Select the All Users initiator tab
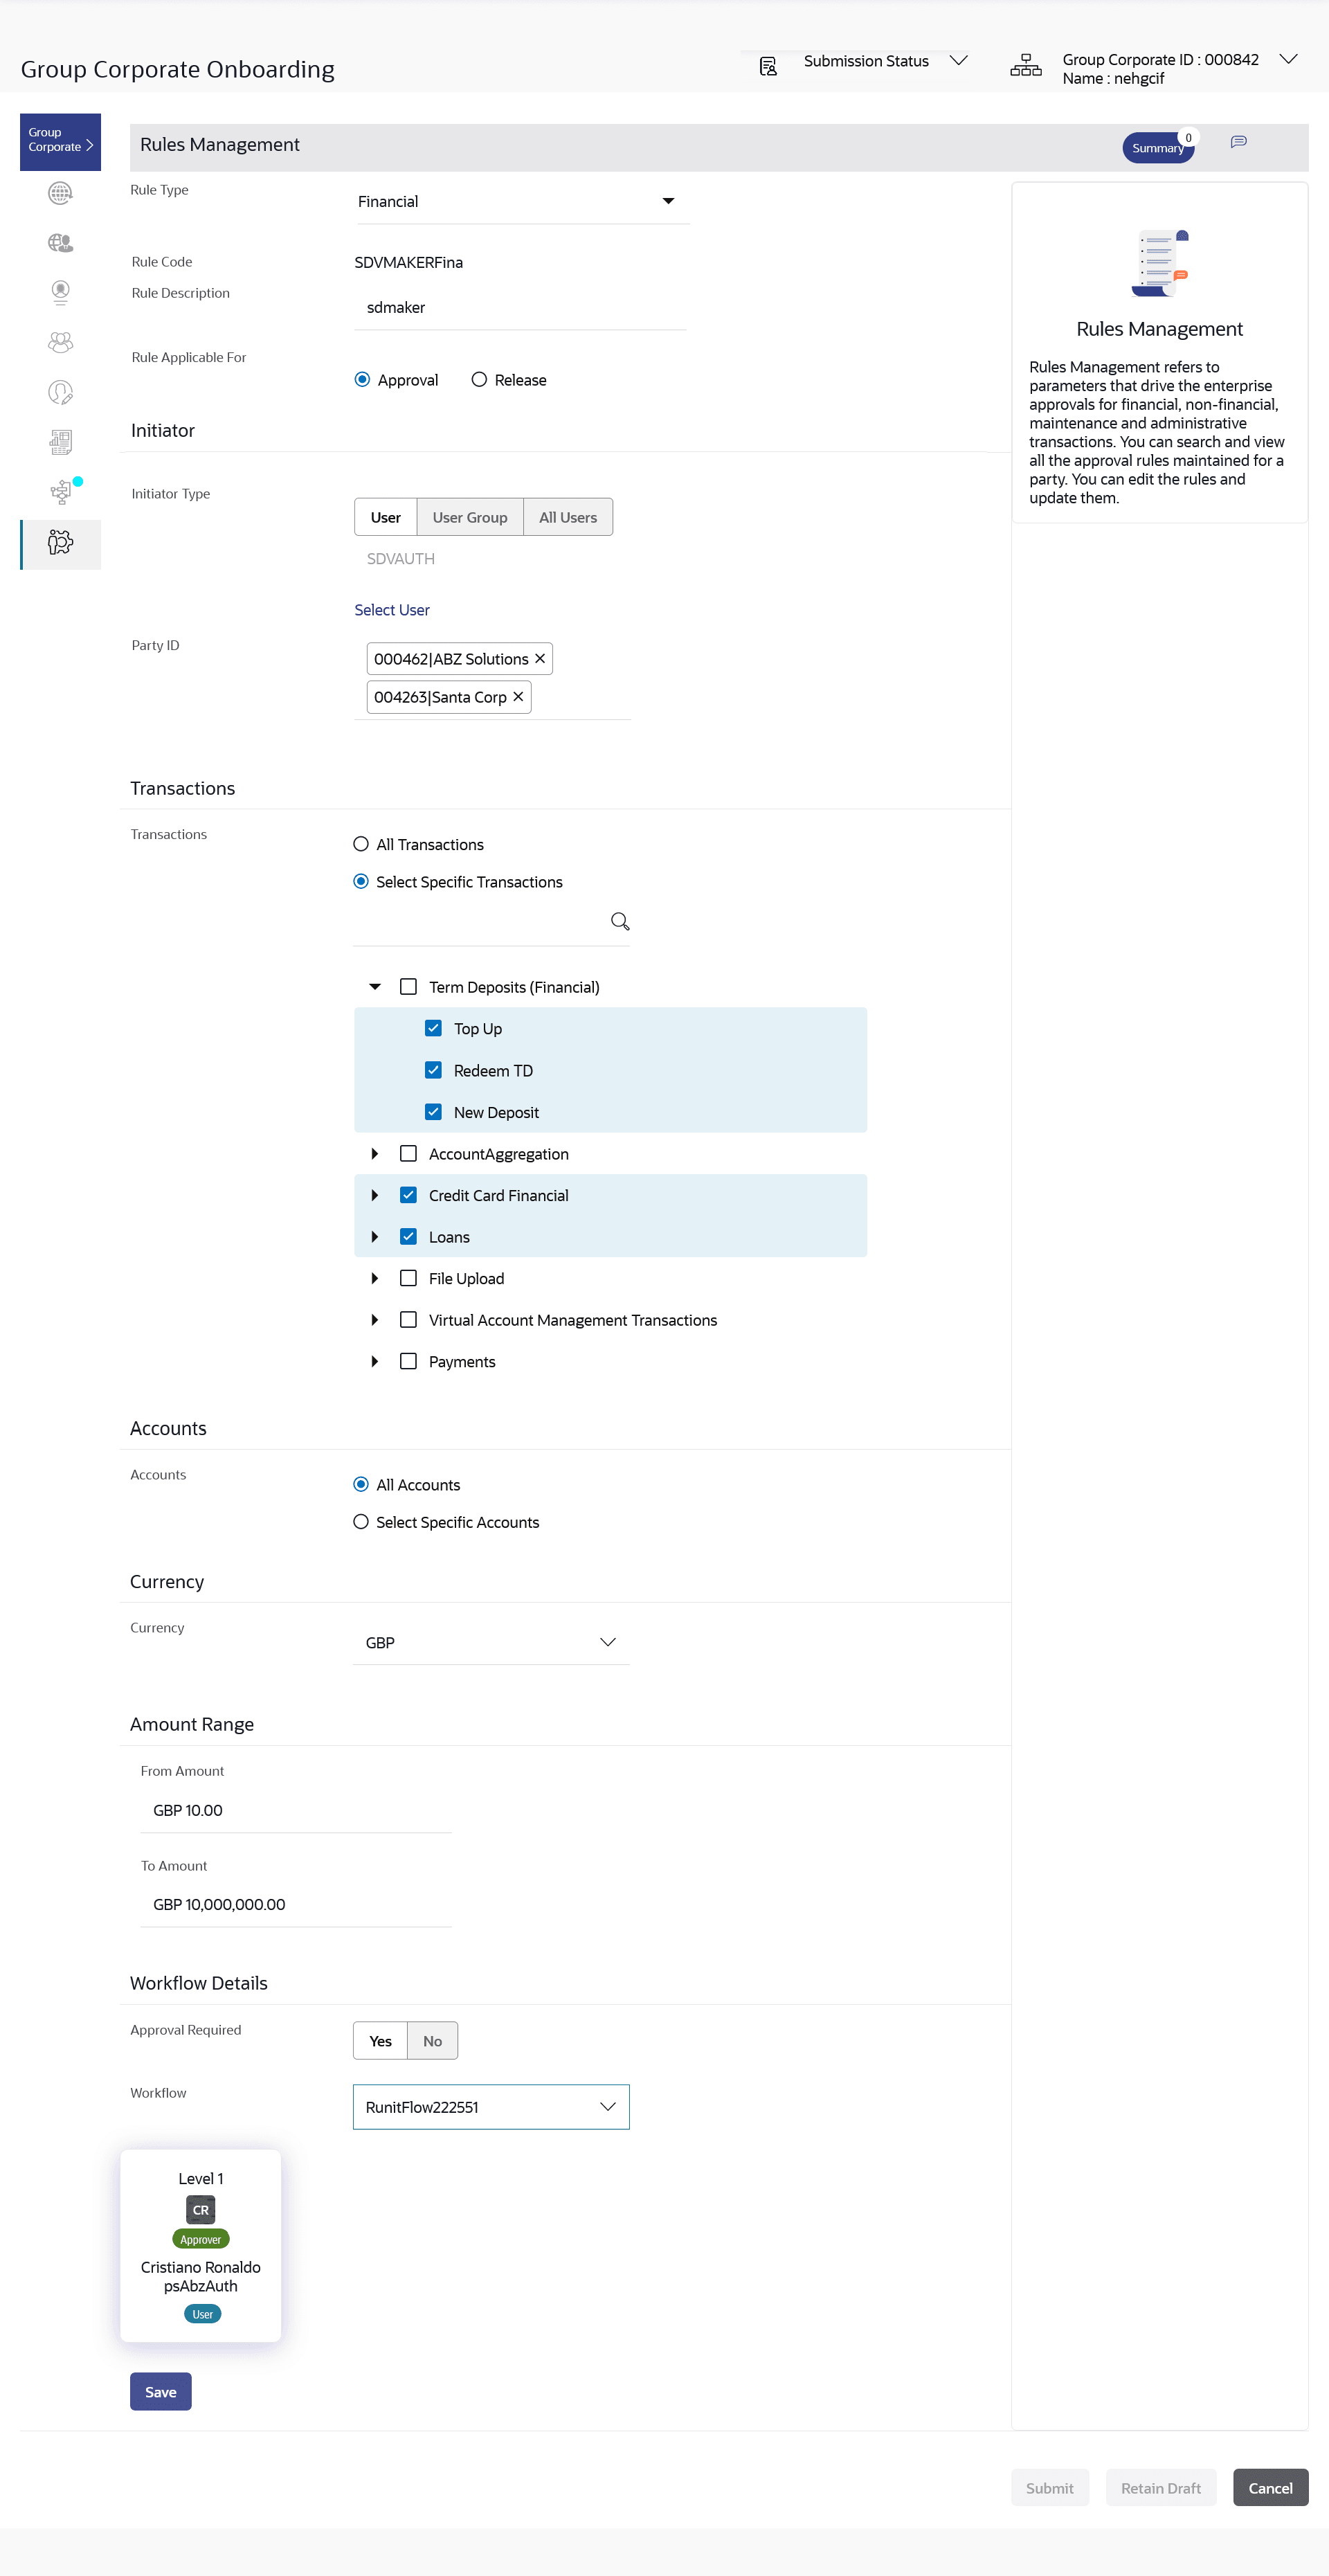1329x2576 pixels. [567, 517]
